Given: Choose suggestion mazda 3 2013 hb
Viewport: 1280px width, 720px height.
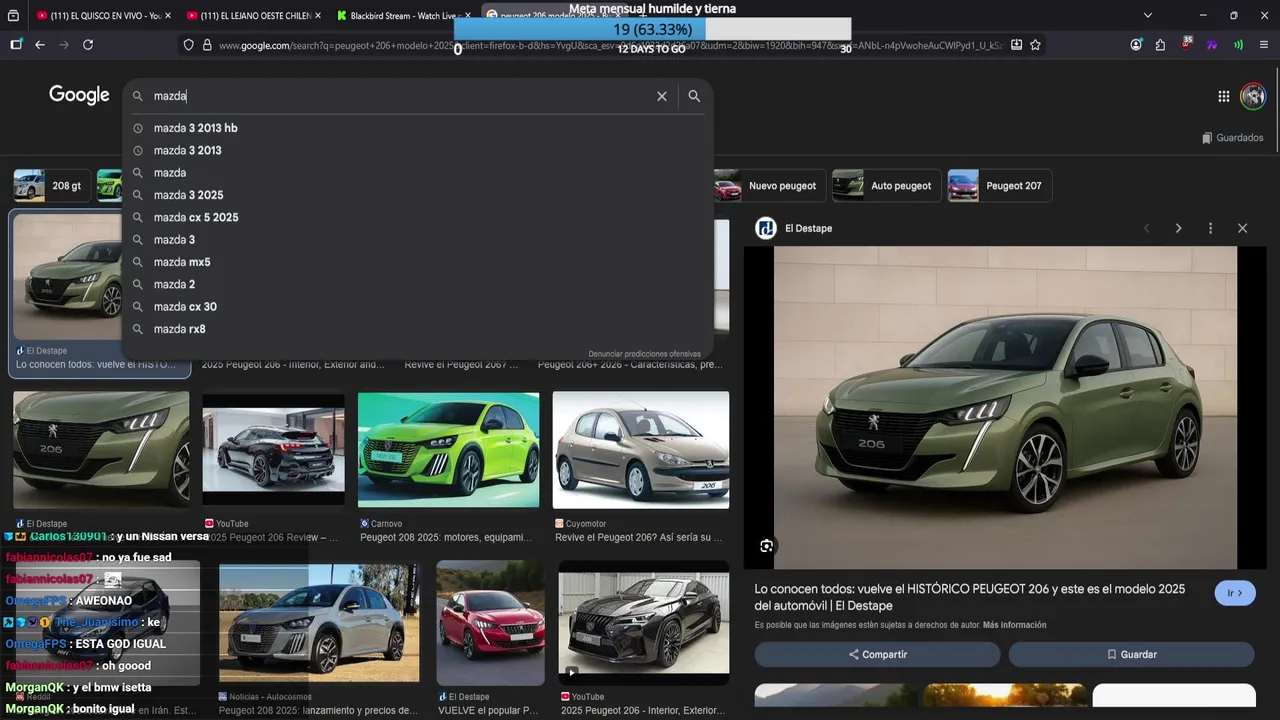Looking at the screenshot, I should point(418,128).
